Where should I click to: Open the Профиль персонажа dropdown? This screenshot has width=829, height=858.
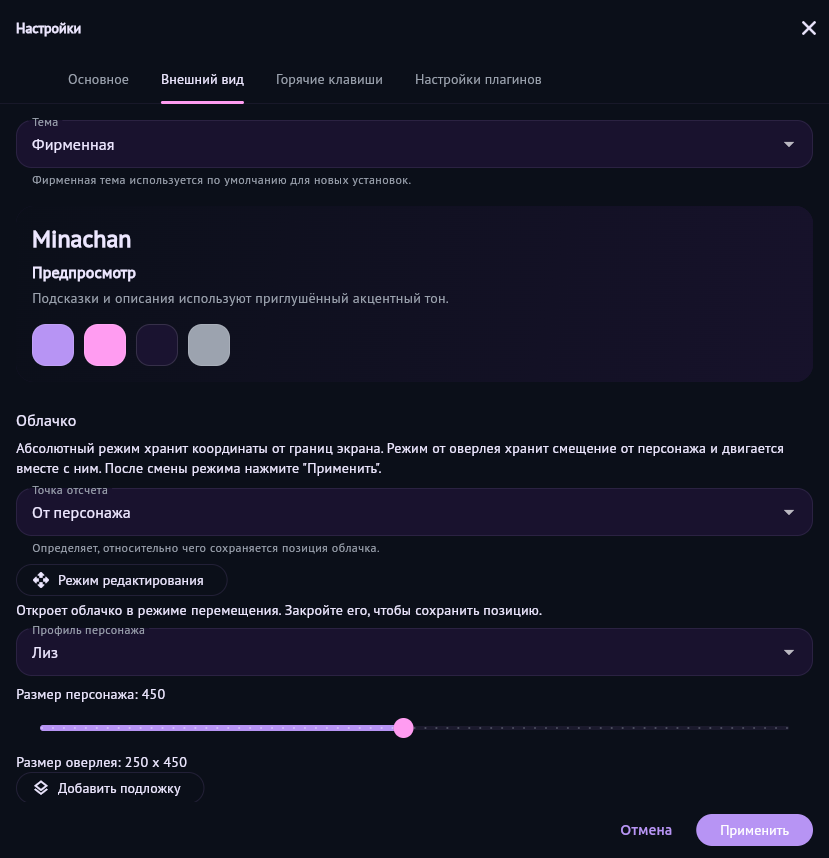414,653
